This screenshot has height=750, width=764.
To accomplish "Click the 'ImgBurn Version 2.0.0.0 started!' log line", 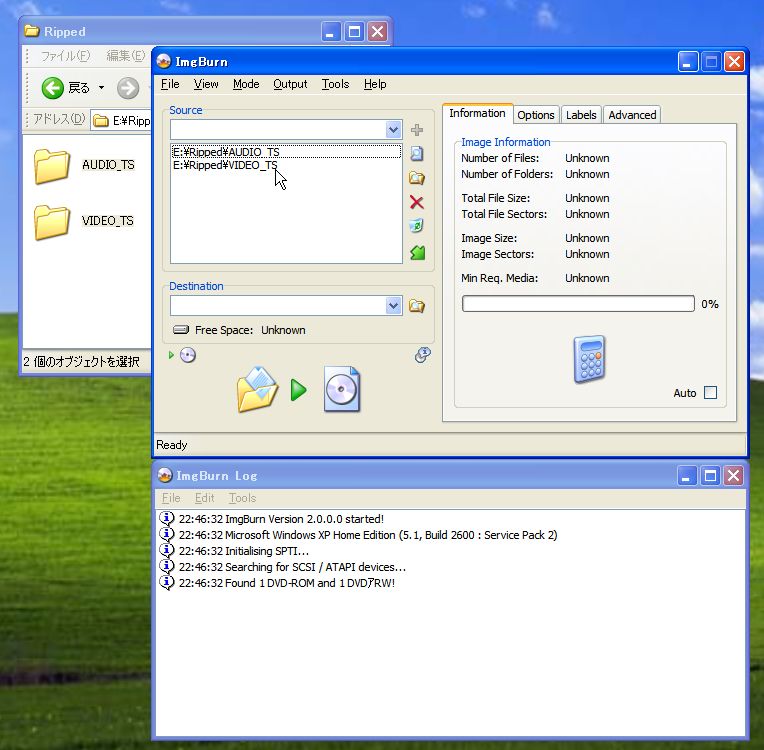I will [281, 519].
